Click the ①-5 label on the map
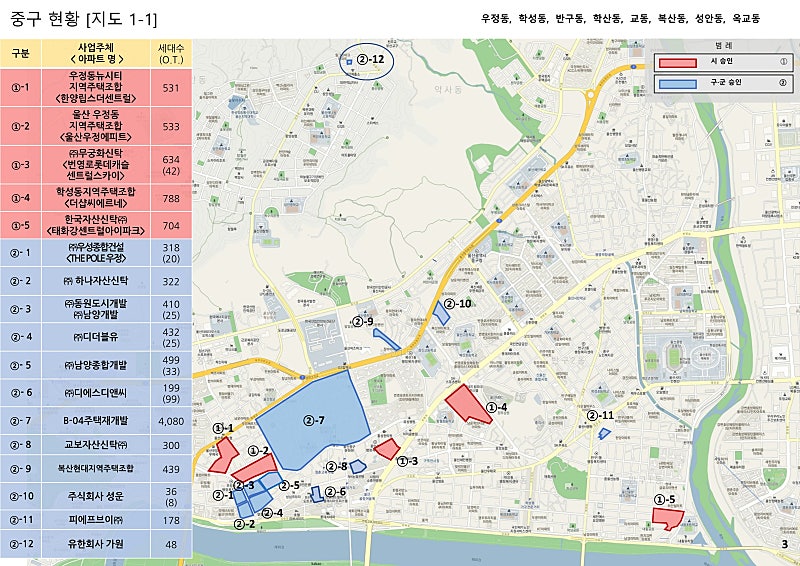The height and width of the screenshot is (566, 800). (x=664, y=499)
